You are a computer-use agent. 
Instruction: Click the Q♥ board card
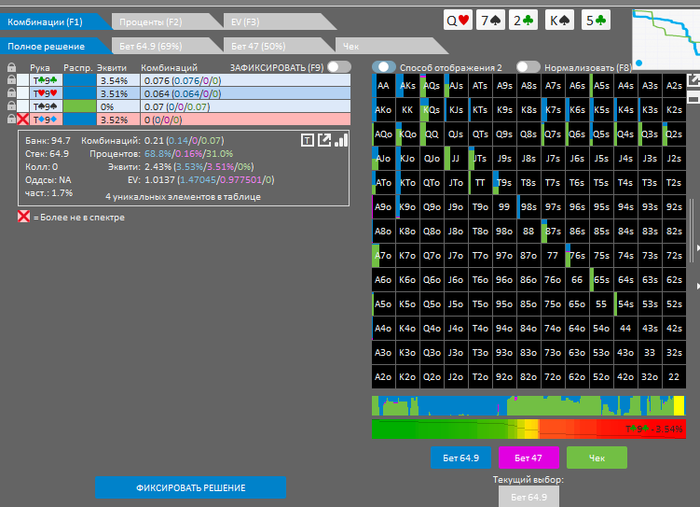click(x=458, y=21)
